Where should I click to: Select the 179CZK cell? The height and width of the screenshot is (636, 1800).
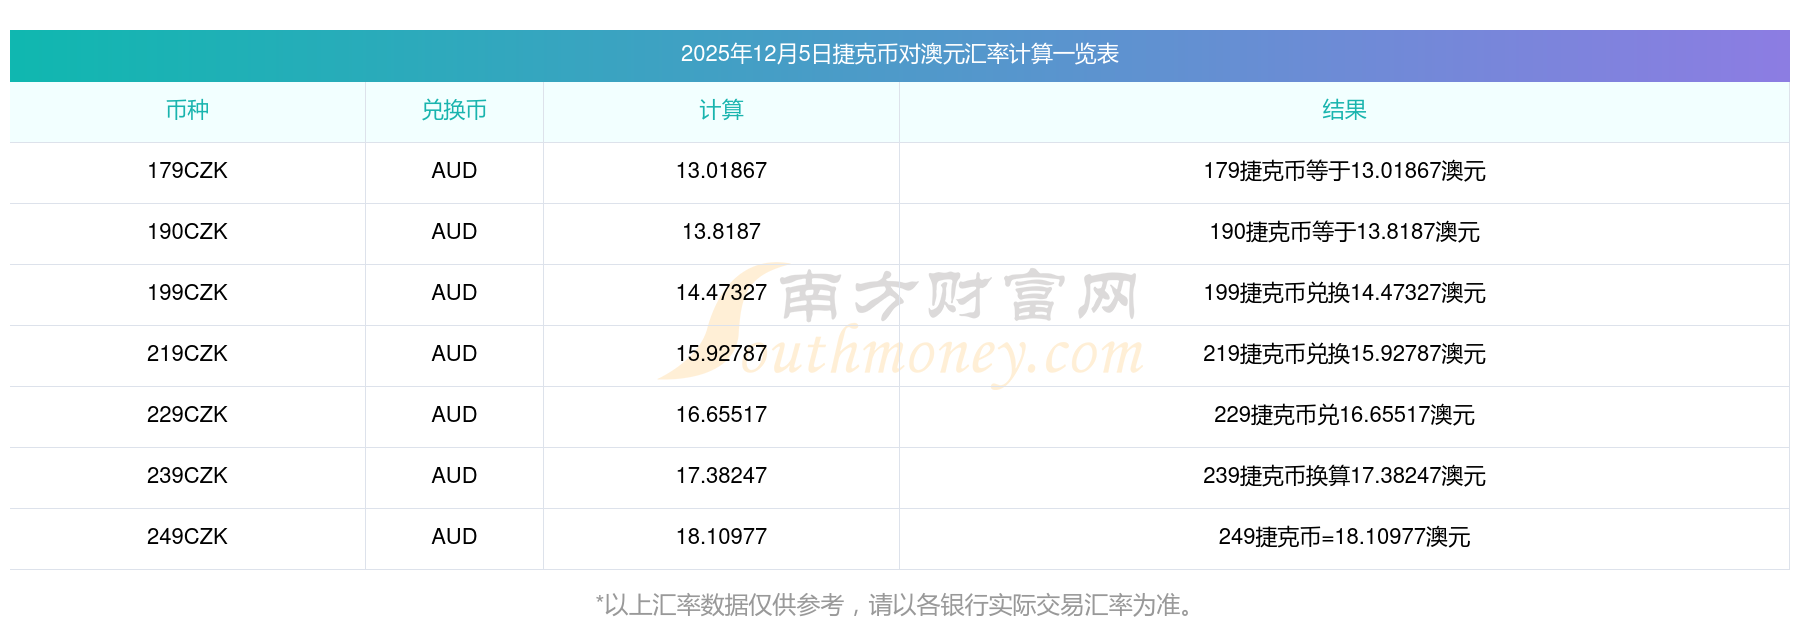[187, 171]
